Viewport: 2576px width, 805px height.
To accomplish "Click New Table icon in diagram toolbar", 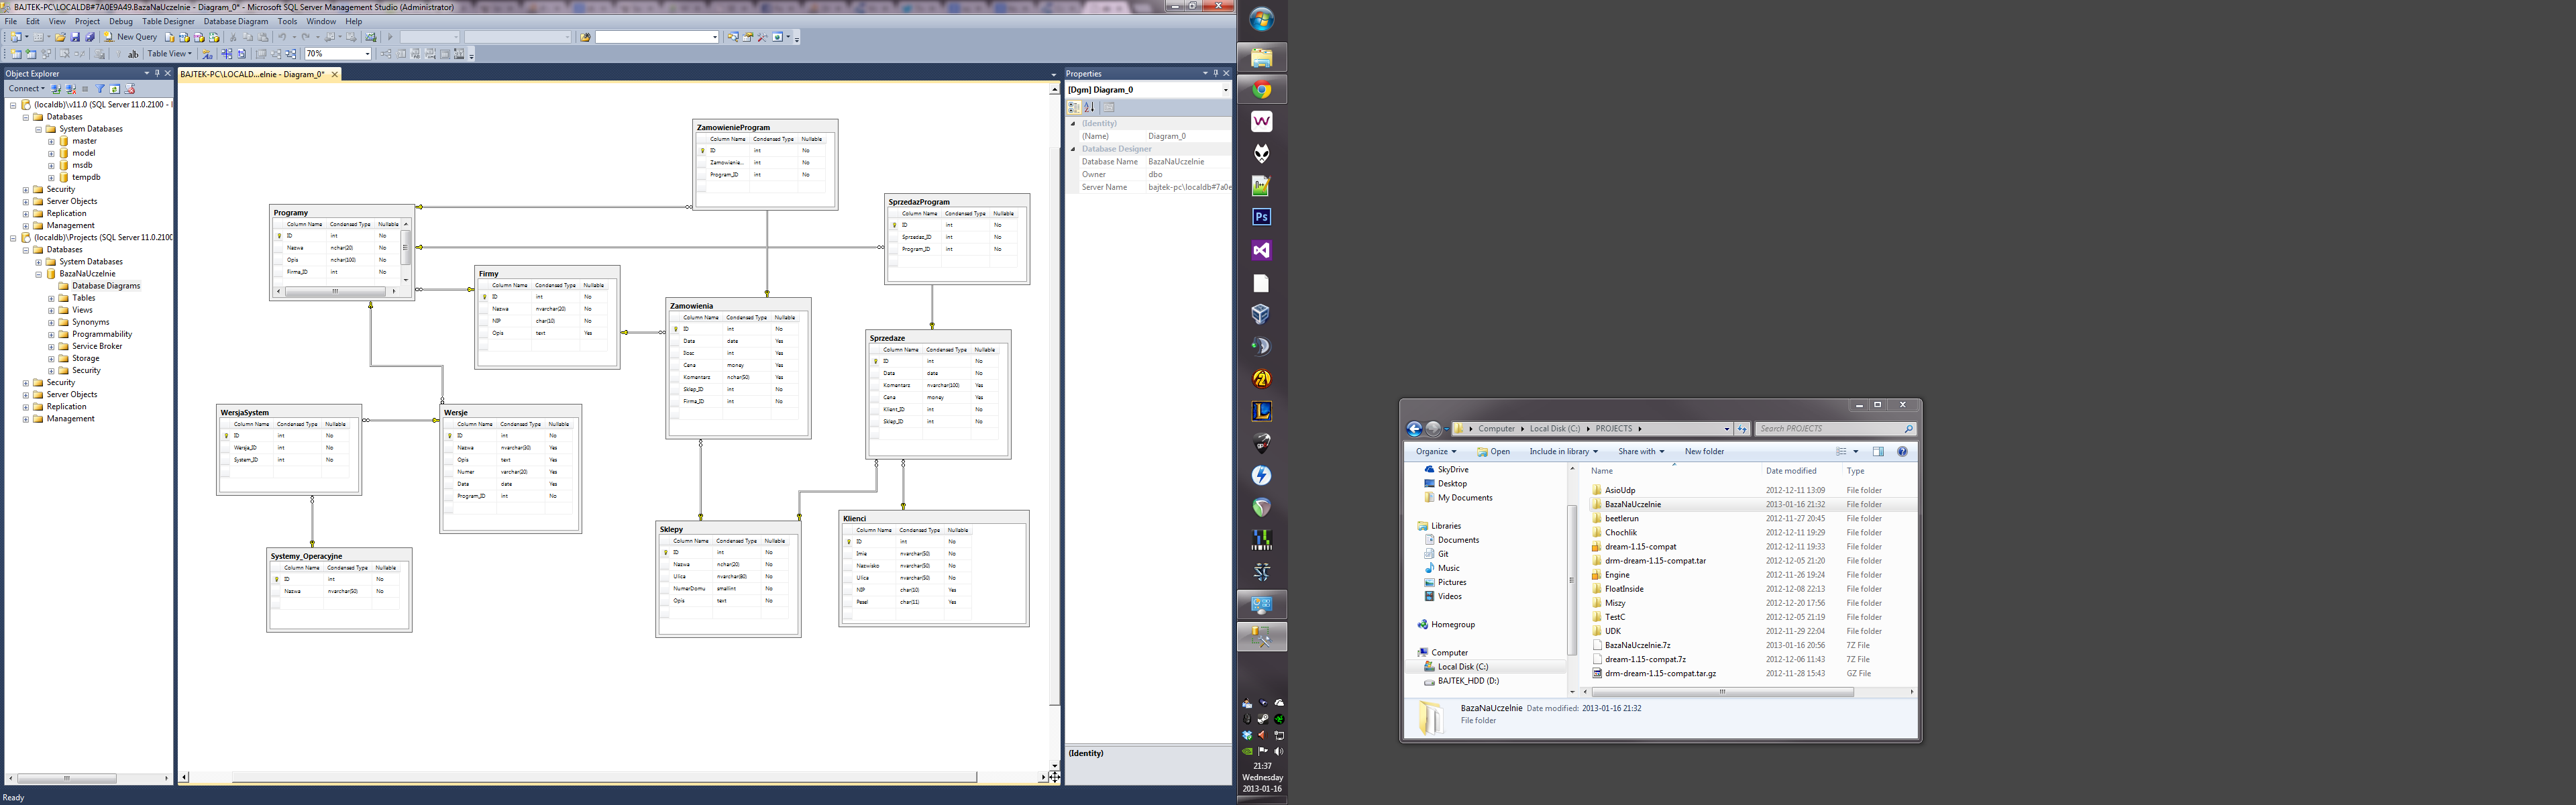I will (16, 54).
